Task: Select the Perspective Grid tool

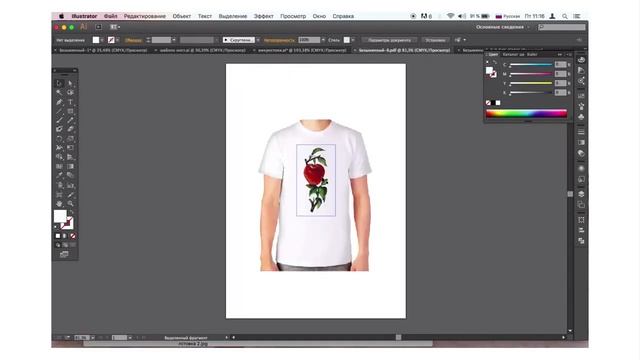Action: click(70, 157)
